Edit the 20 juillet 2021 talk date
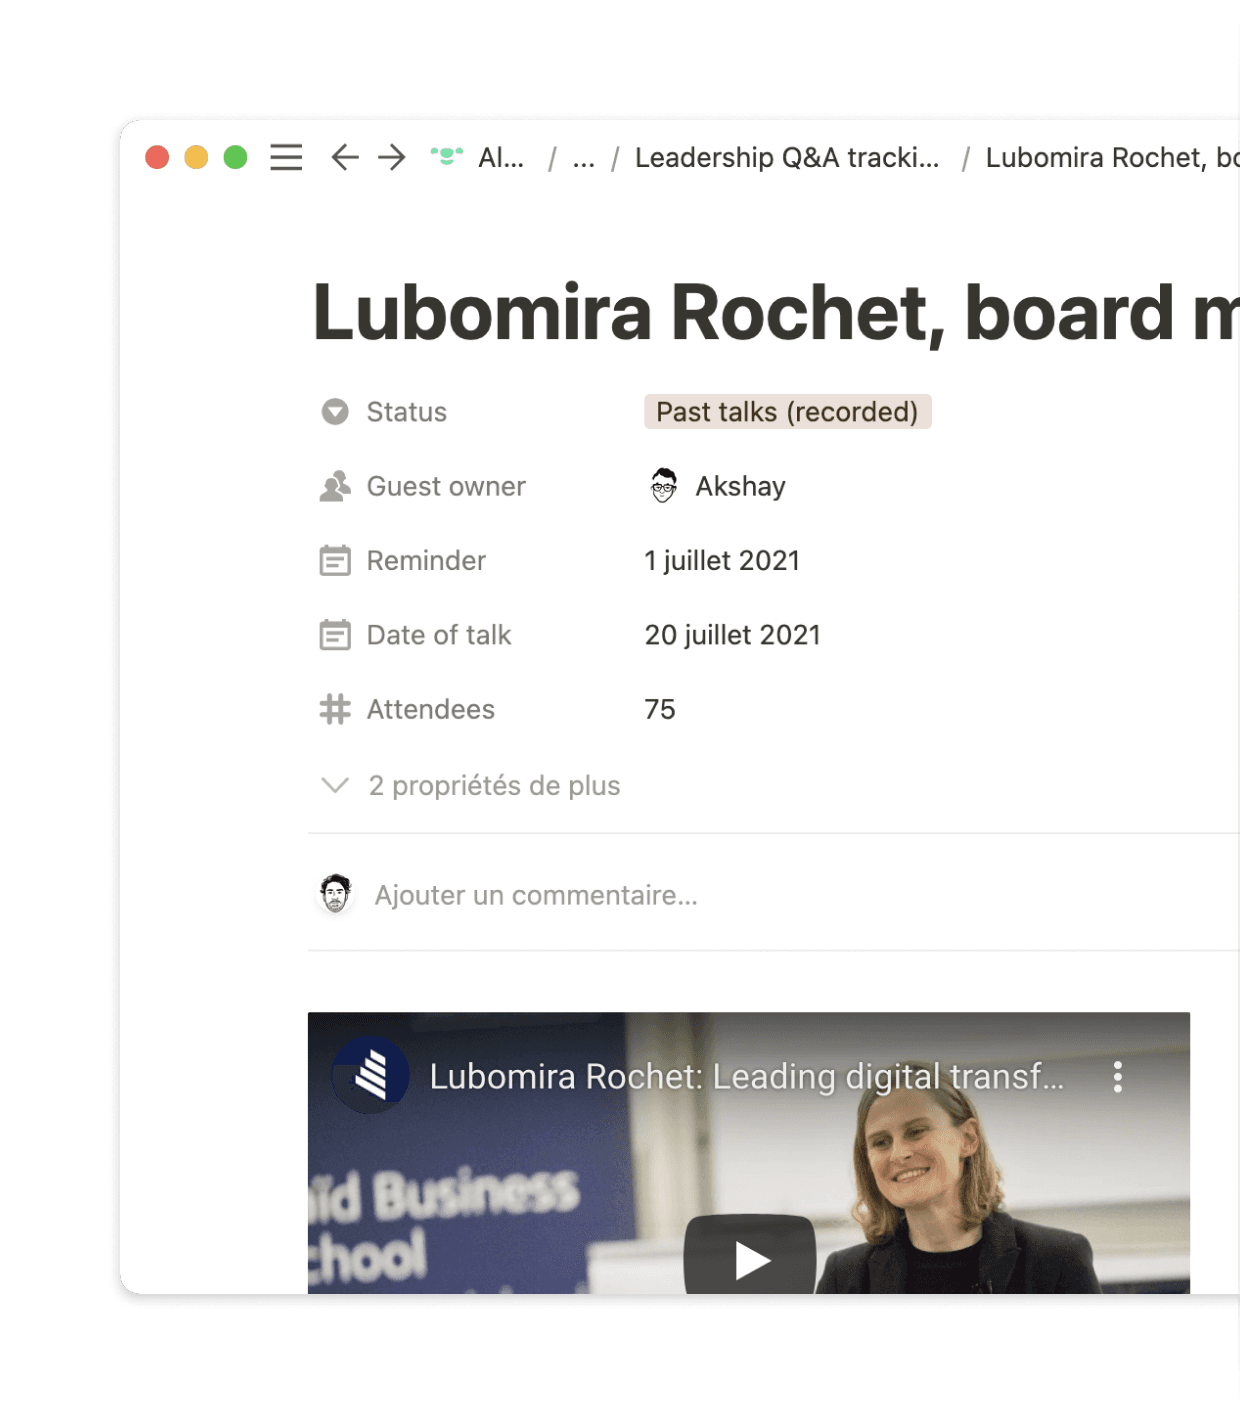1240x1414 pixels. pyautogui.click(x=732, y=635)
